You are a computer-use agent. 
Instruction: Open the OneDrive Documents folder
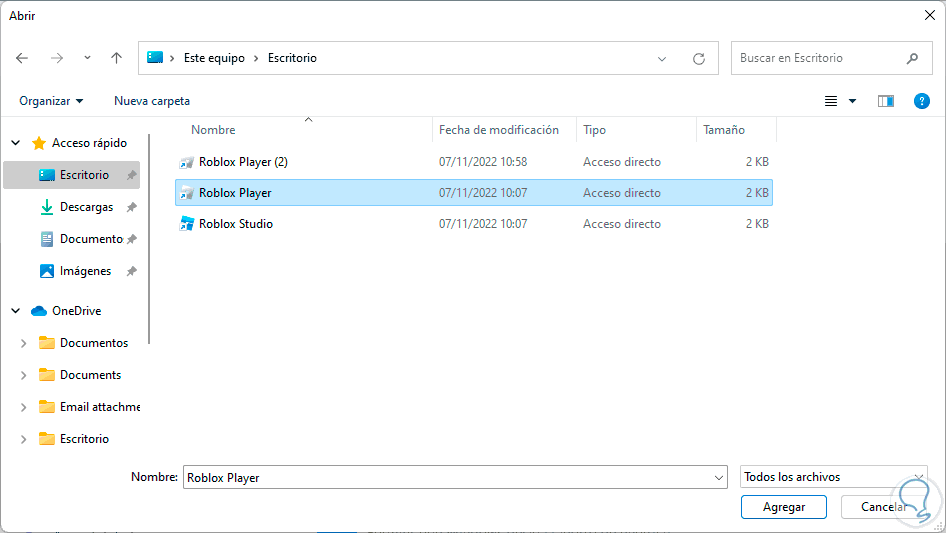[90, 375]
